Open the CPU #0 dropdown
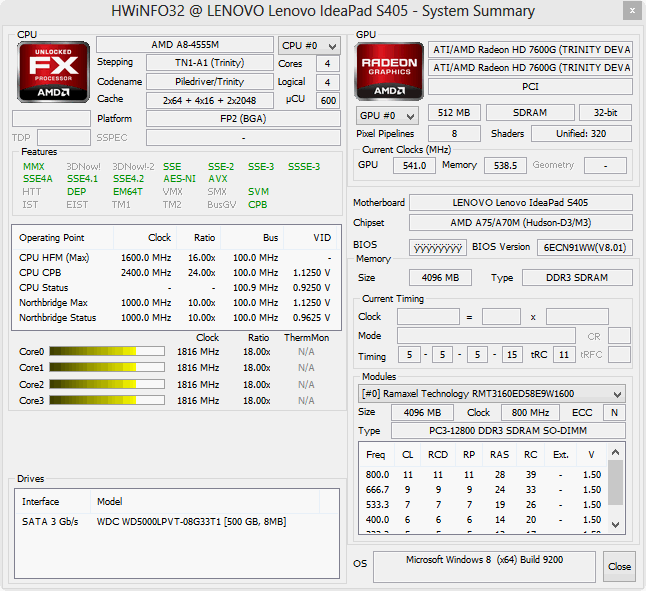This screenshot has width=646, height=591. 309,46
